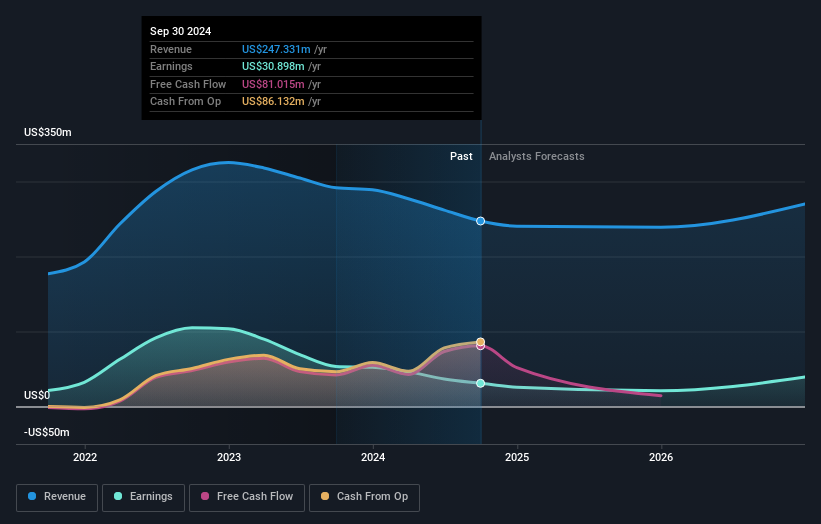Click the 'Analysts Forecasts' label

tap(537, 156)
